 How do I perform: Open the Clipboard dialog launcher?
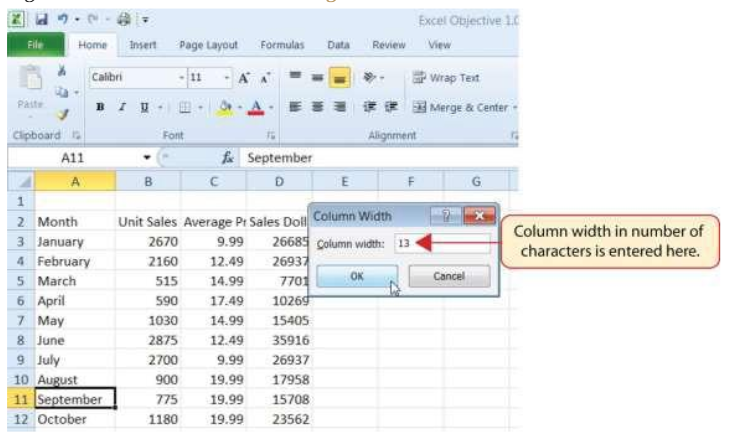coord(76,135)
